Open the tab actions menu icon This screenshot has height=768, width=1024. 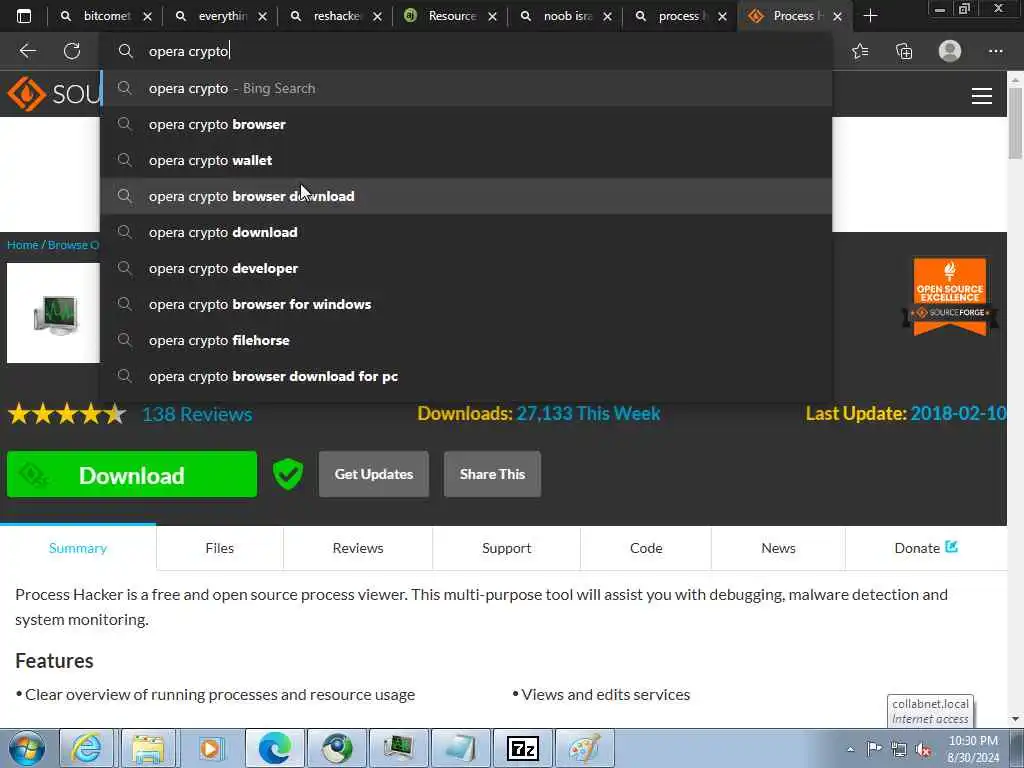pos(24,16)
